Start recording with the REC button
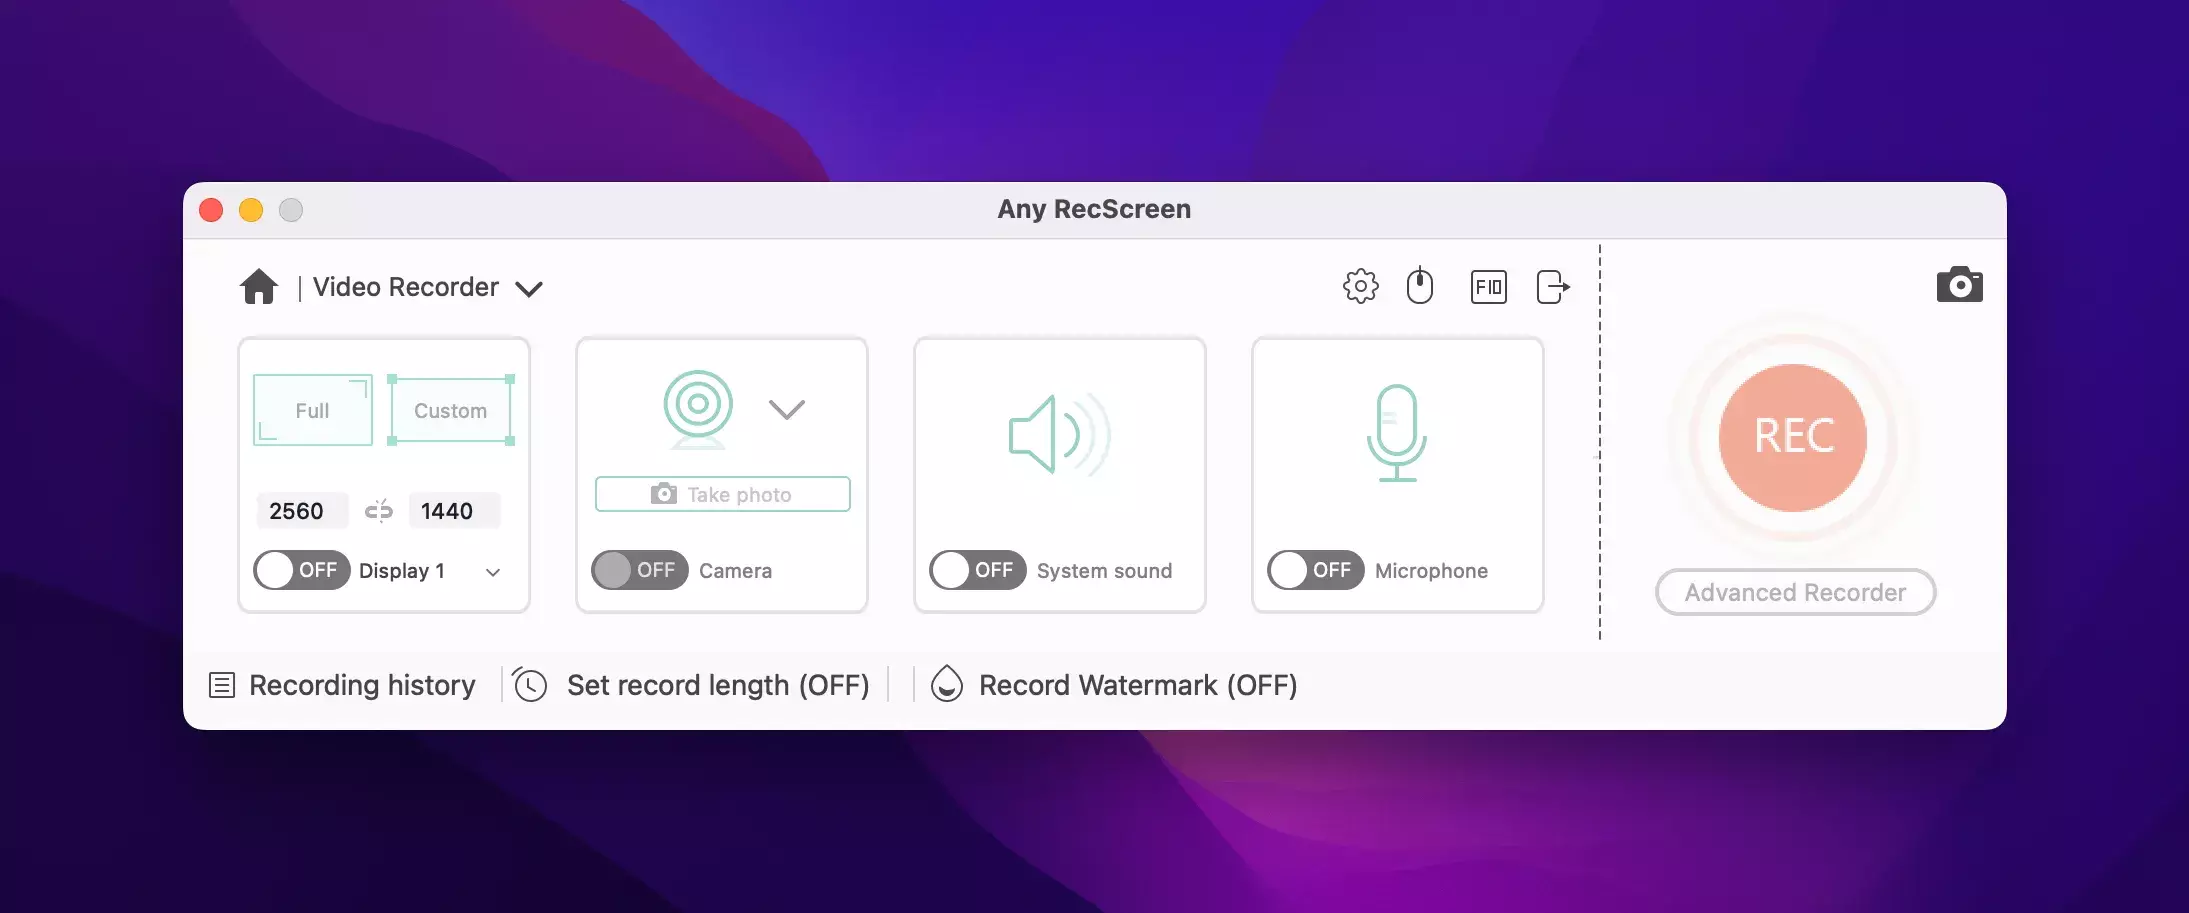Viewport: 2189px width, 913px height. (1793, 437)
